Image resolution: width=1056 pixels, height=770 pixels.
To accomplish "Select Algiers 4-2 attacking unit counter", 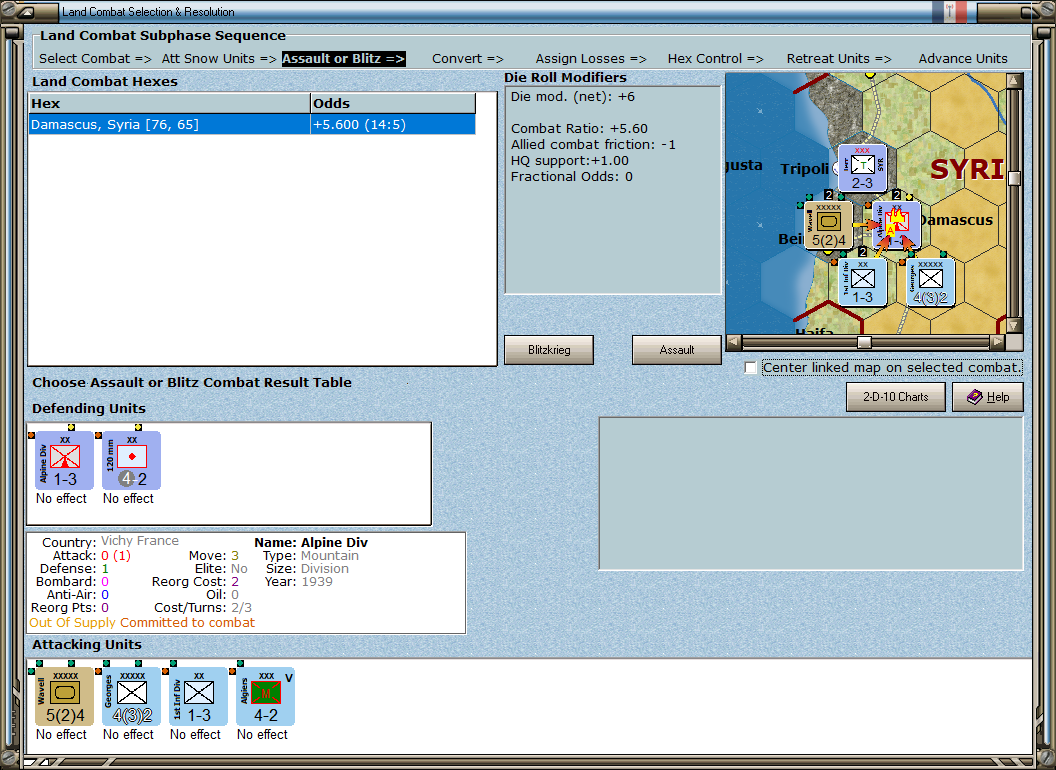I will coord(265,697).
